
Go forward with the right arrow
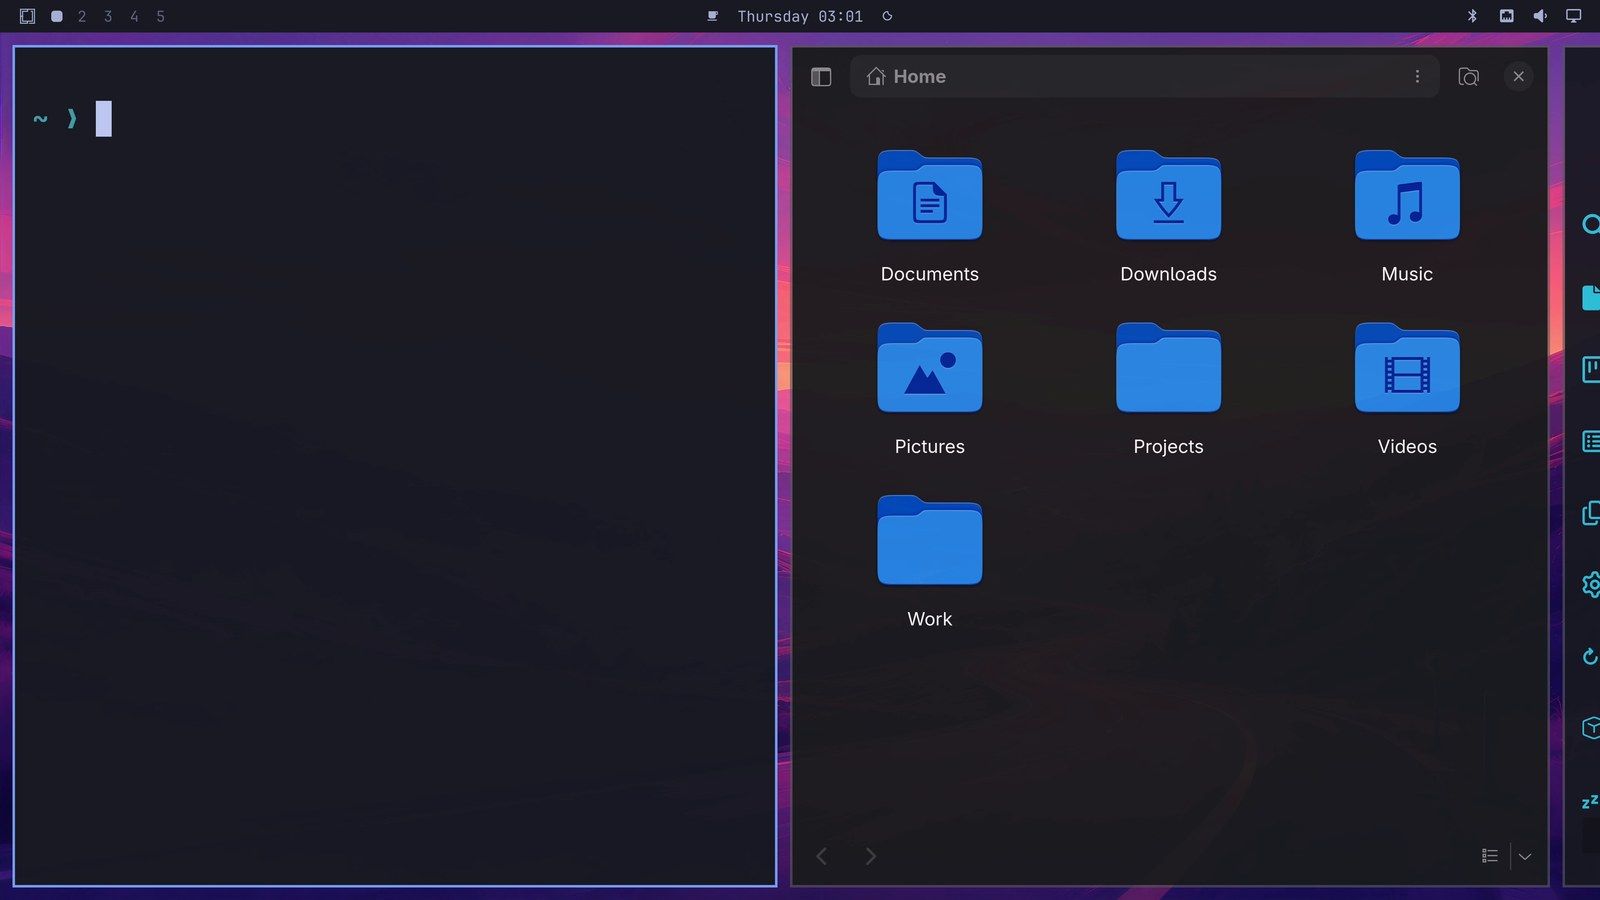pyautogui.click(x=870, y=856)
